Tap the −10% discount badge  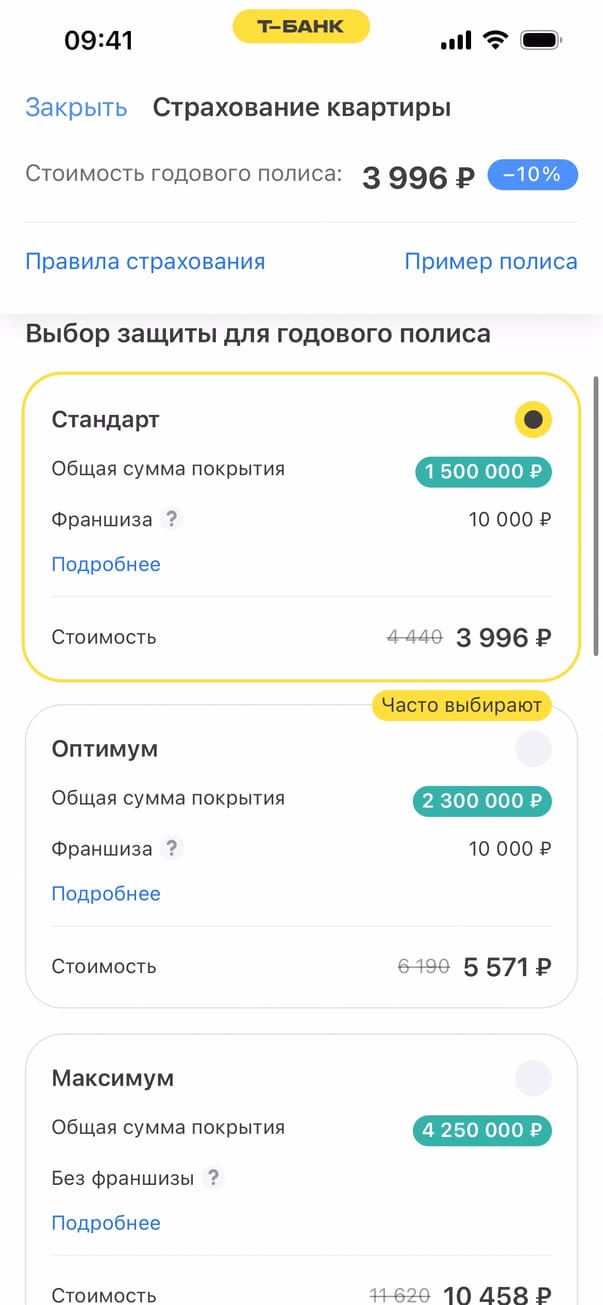coord(532,175)
